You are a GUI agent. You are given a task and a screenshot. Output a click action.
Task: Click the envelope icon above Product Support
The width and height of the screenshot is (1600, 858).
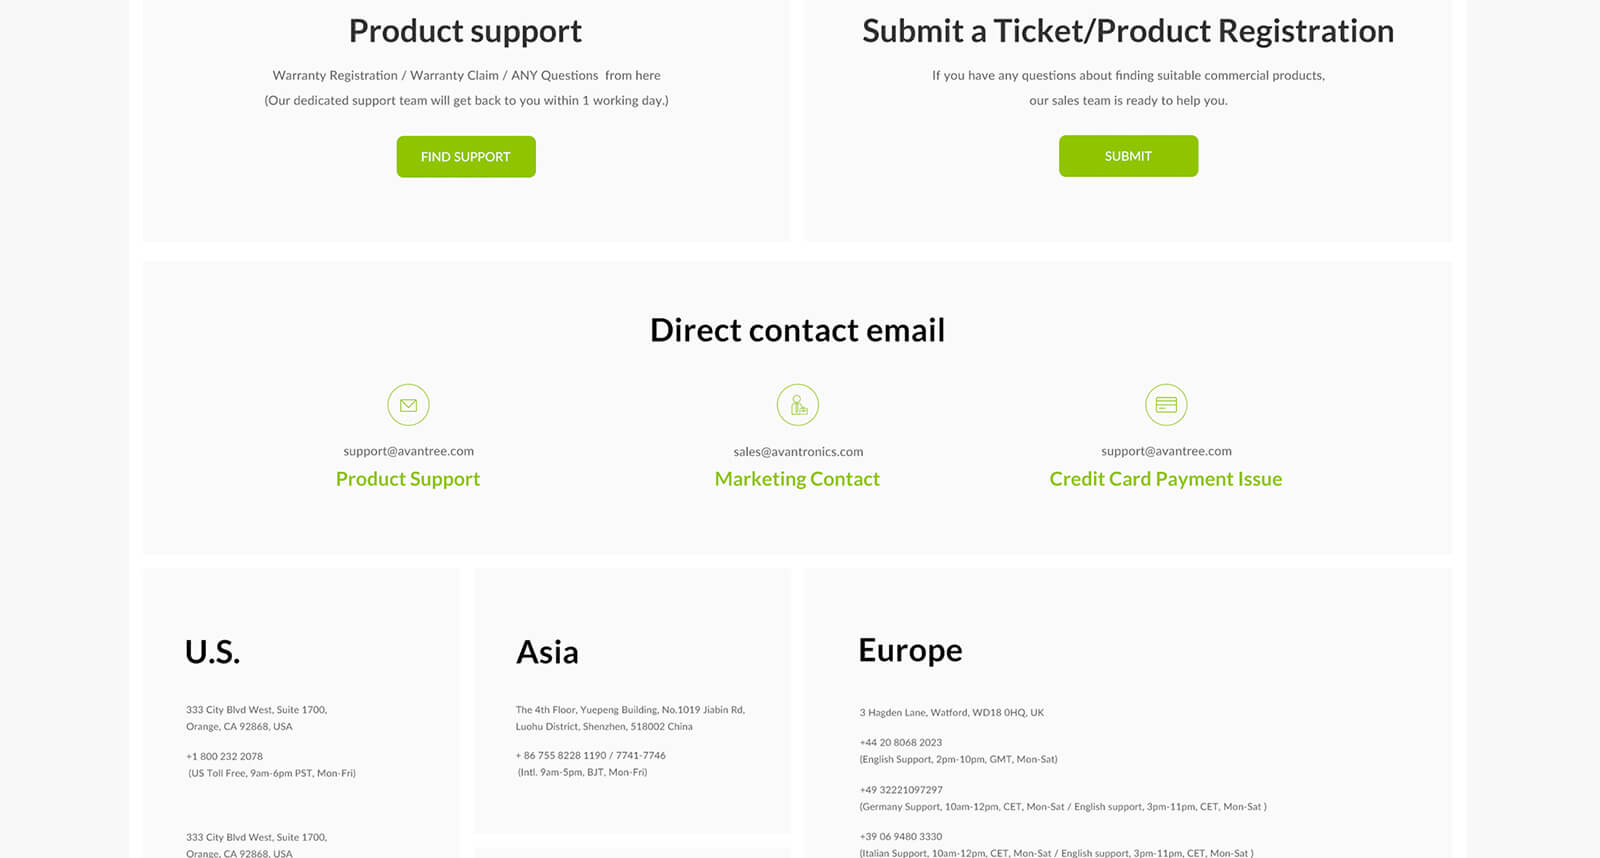[408, 405]
